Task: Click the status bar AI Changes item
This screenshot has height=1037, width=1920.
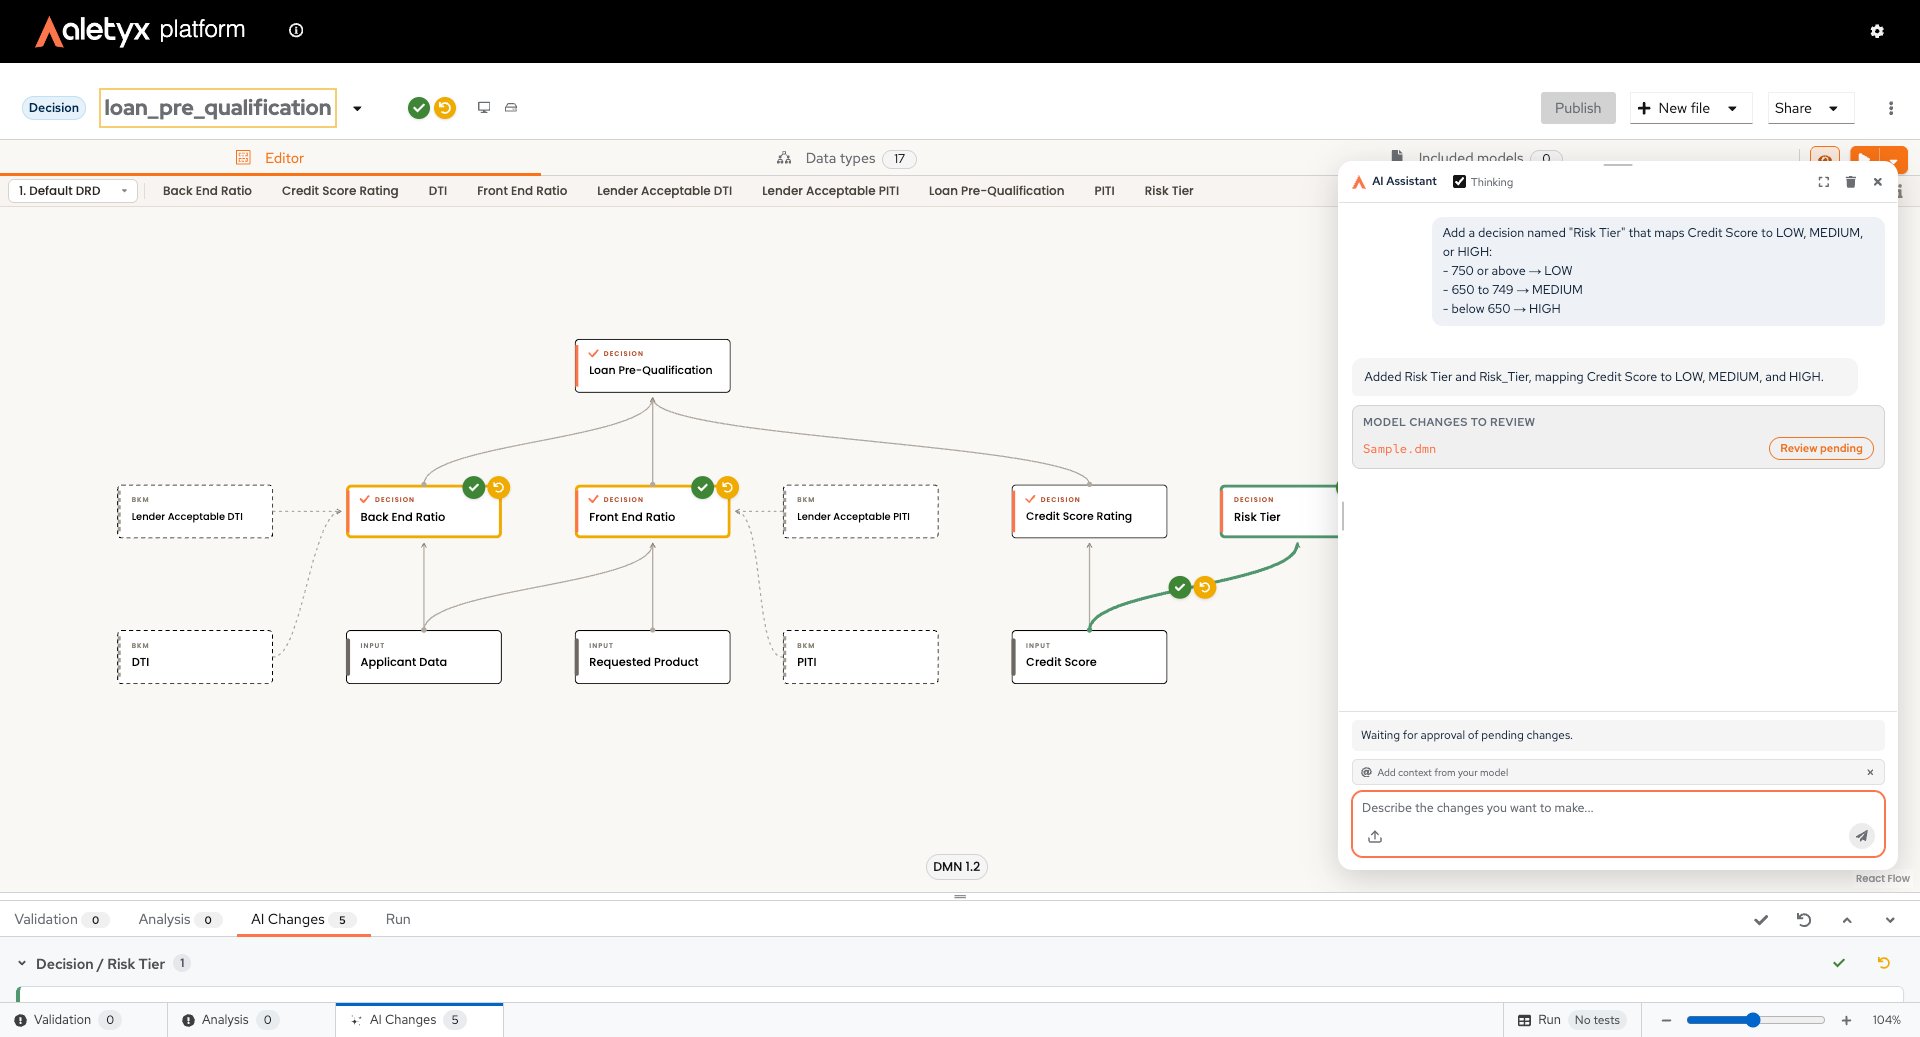Action: click(x=419, y=1020)
